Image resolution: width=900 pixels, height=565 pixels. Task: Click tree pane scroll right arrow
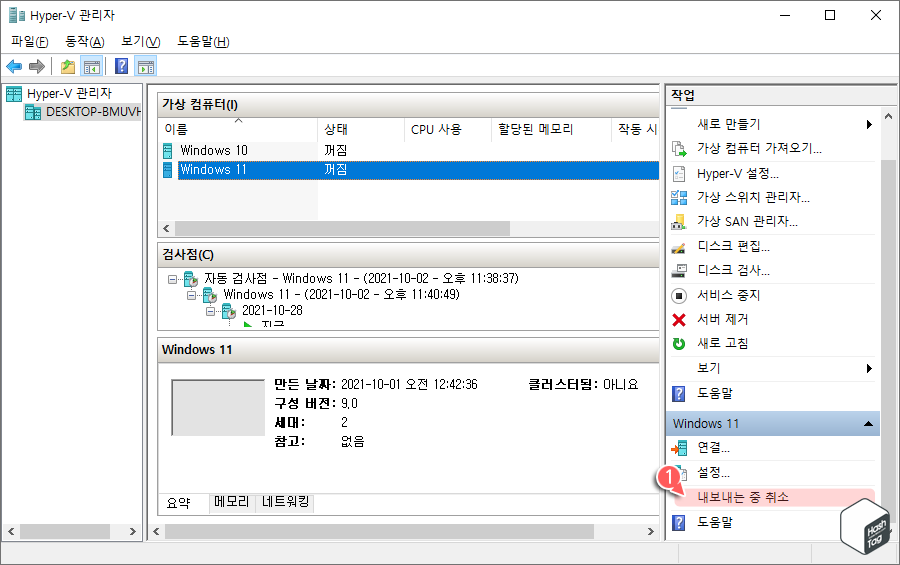pos(133,532)
